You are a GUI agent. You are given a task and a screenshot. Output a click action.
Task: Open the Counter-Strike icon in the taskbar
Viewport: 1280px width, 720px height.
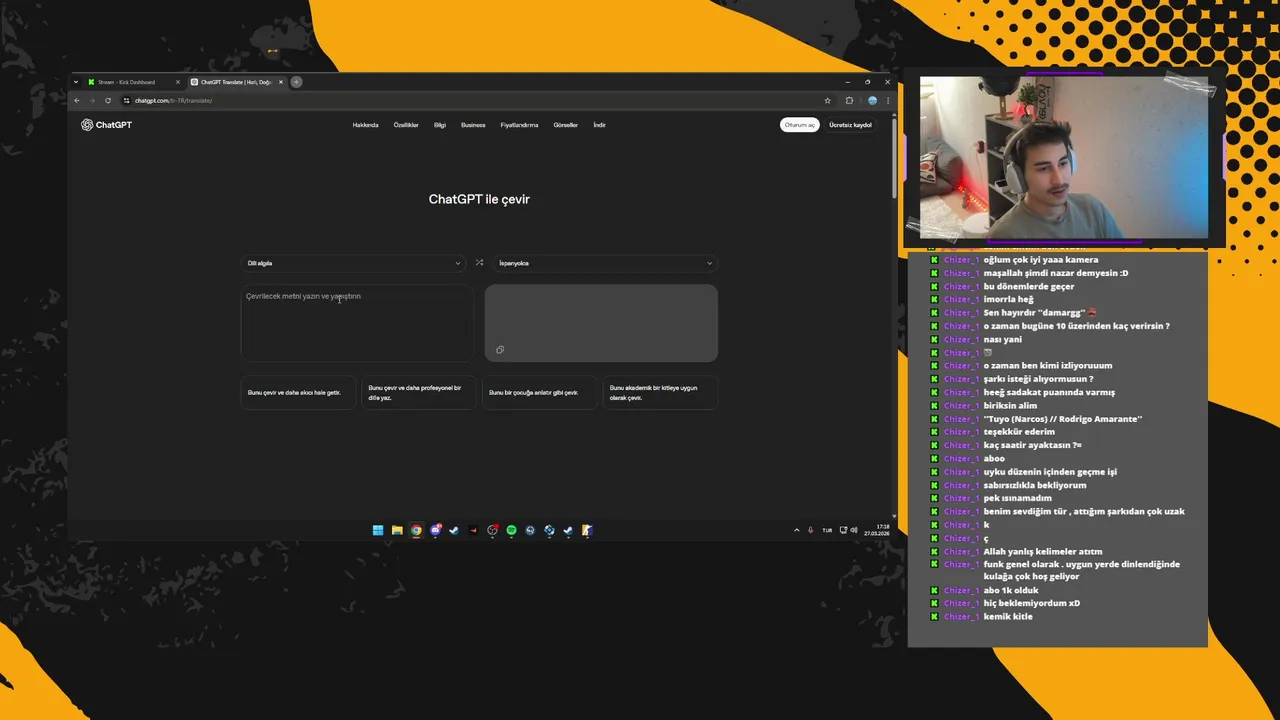click(587, 530)
